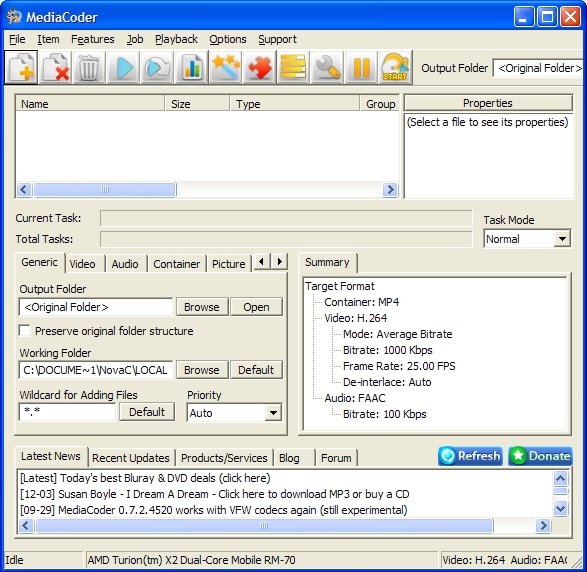Click the Bluray & DVD deals news item
This screenshot has height=572, width=587.
pos(145,478)
